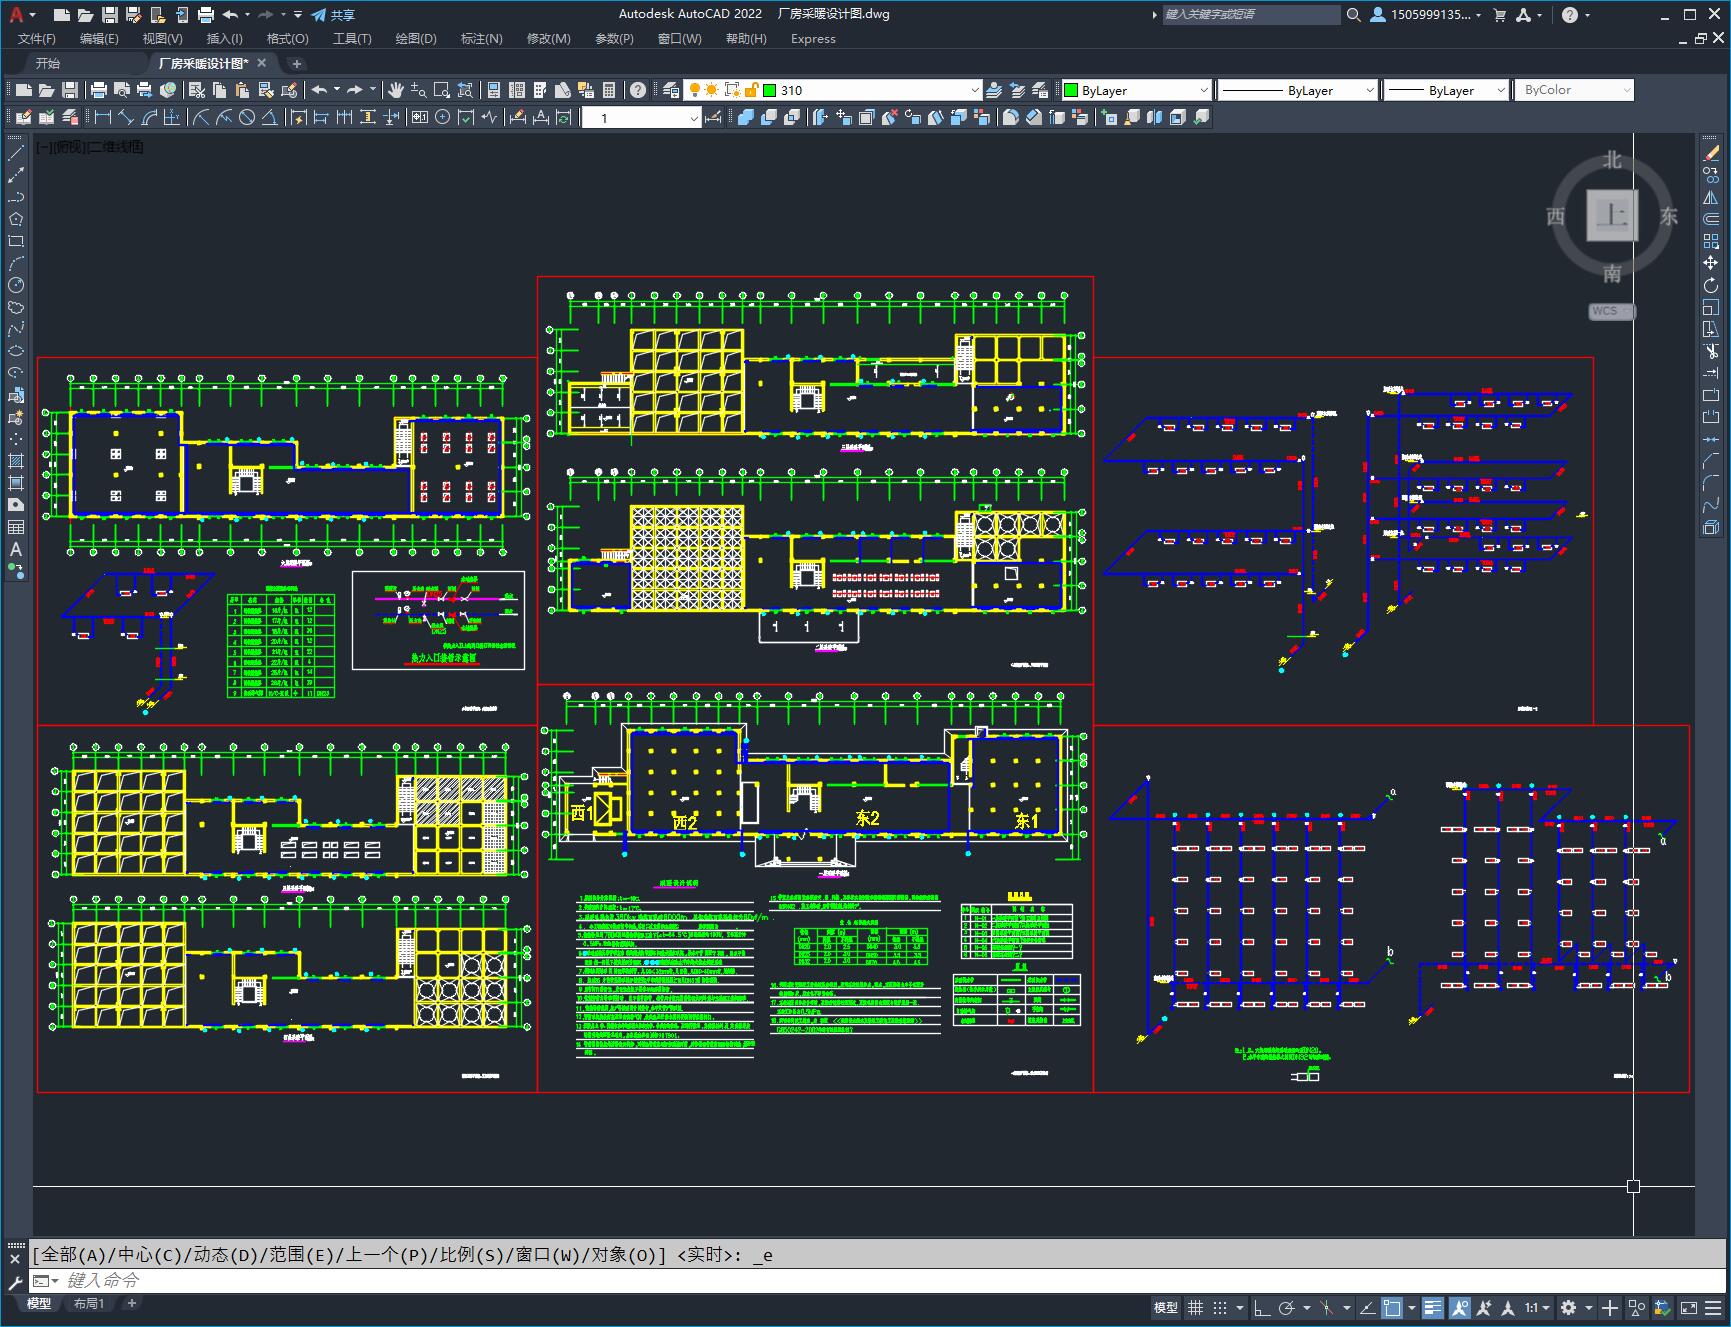
Task: Open the 绘图(D) menu
Action: click(416, 39)
